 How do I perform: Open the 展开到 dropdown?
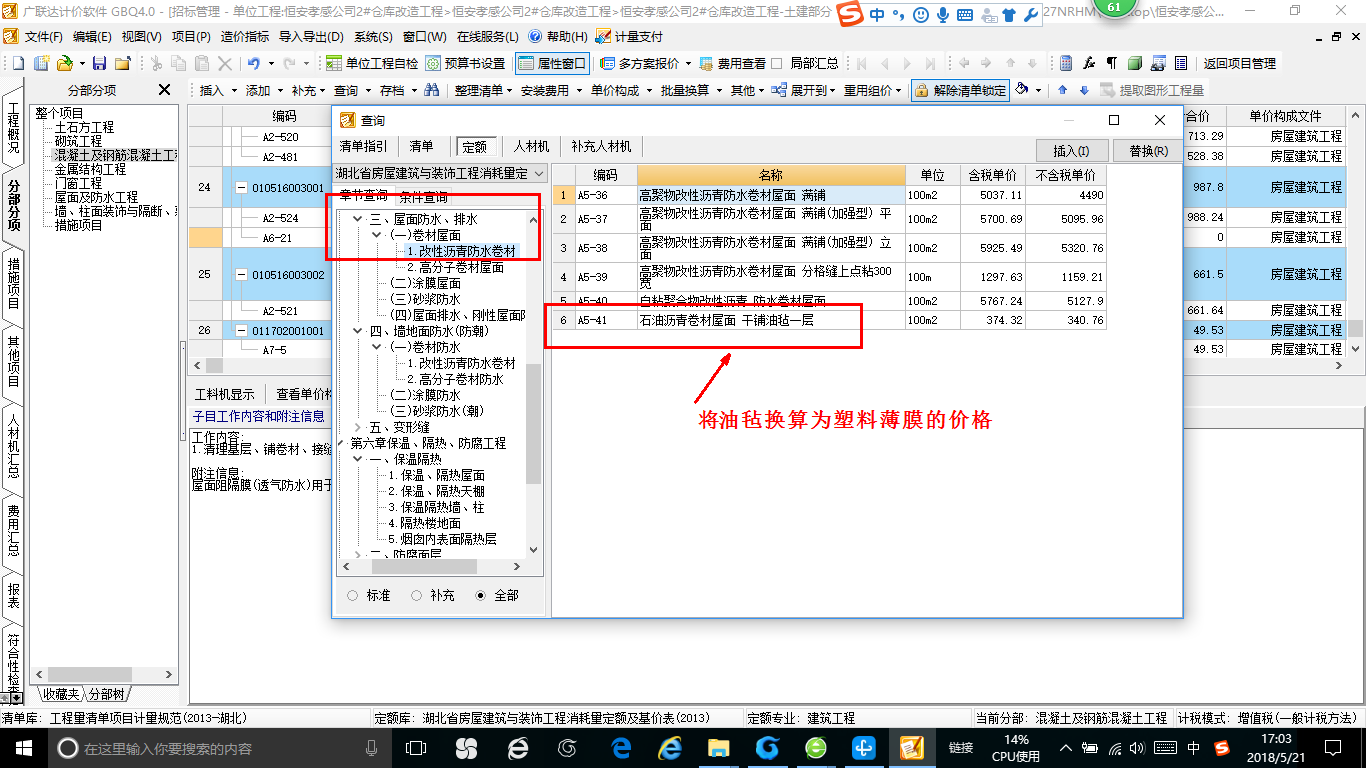click(805, 90)
